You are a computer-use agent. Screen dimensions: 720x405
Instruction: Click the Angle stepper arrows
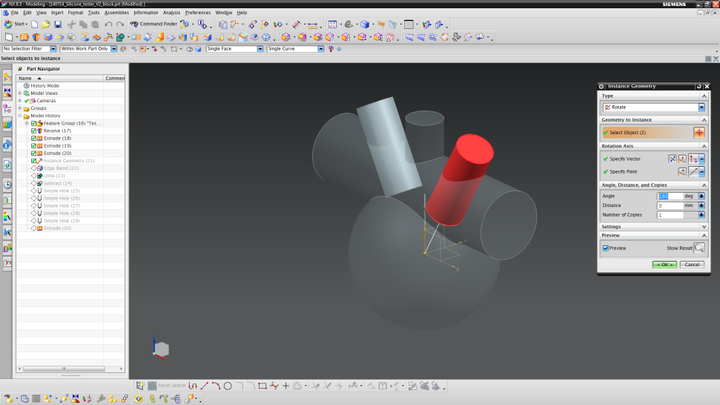[701, 196]
